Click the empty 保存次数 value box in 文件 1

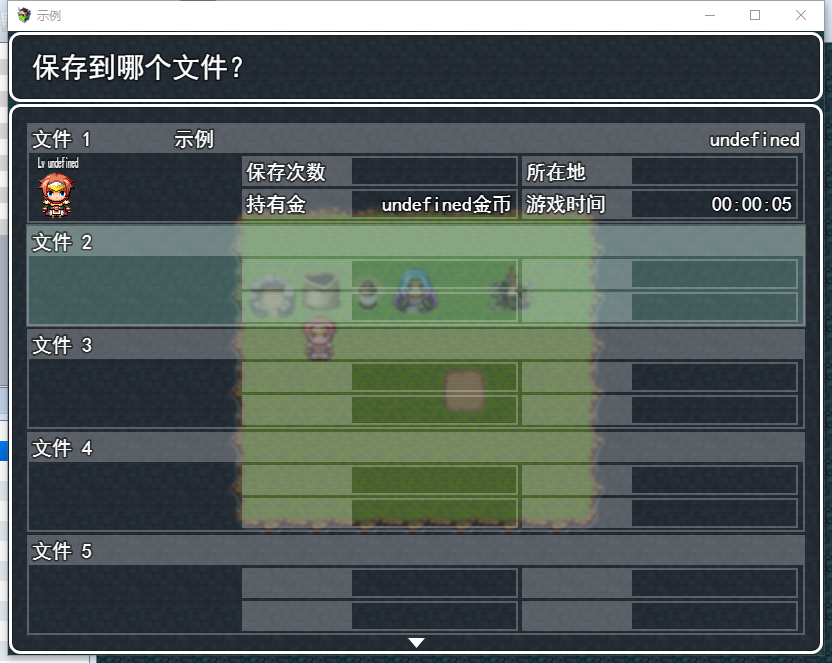click(434, 171)
